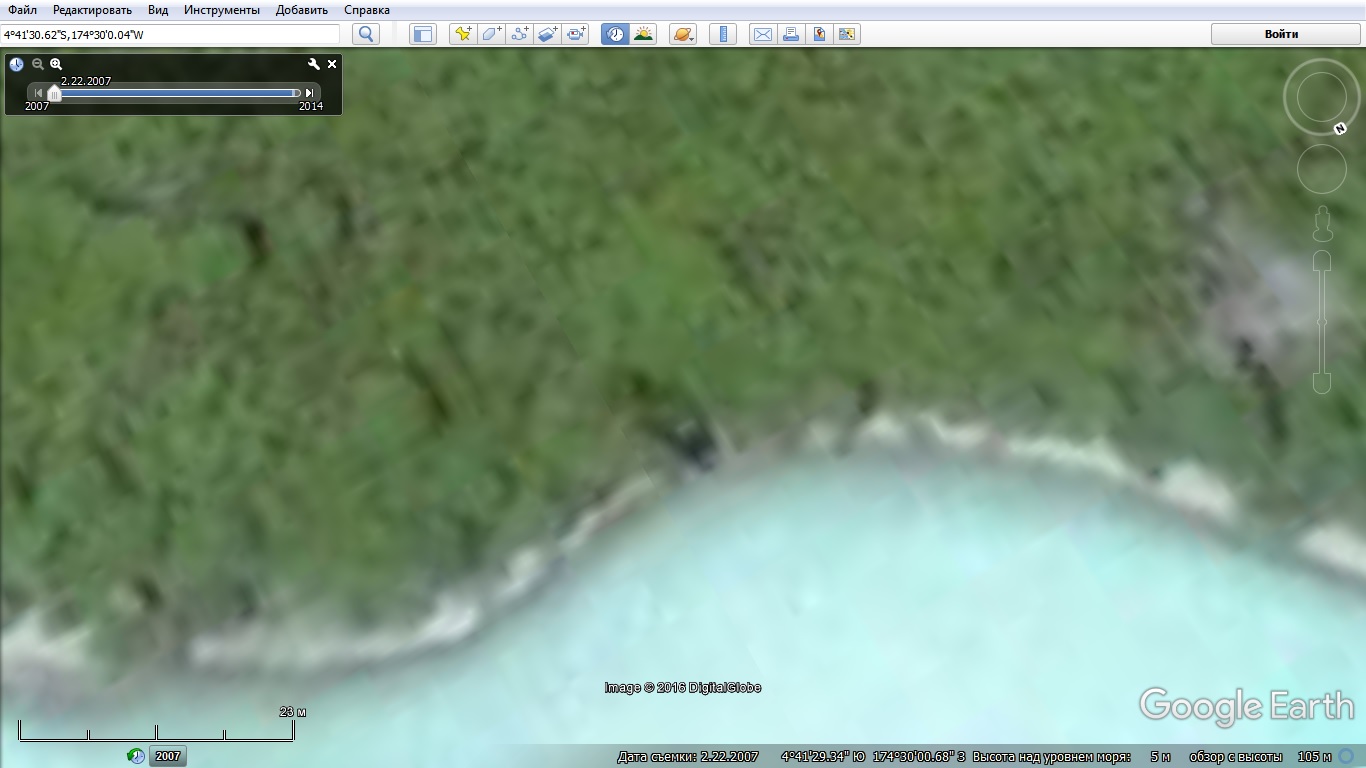Open the planet switcher dropdown
The image size is (1366, 768).
[x=683, y=34]
